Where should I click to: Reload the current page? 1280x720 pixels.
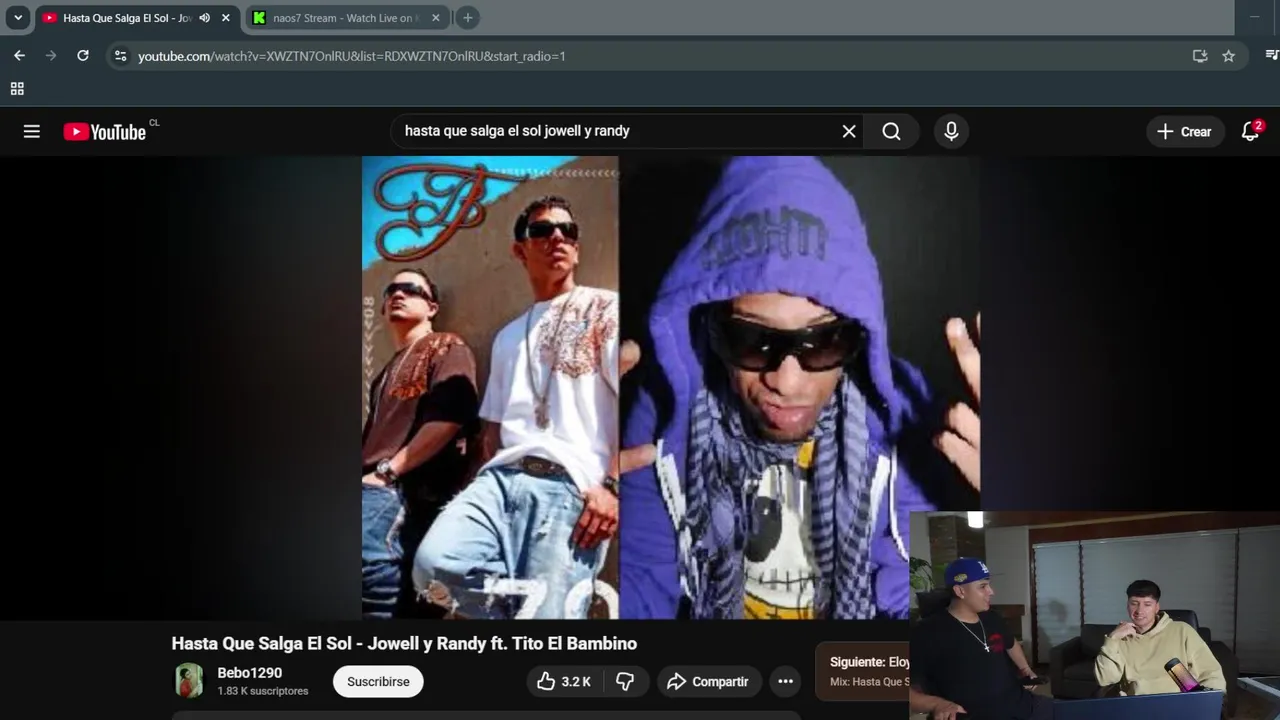point(83,56)
